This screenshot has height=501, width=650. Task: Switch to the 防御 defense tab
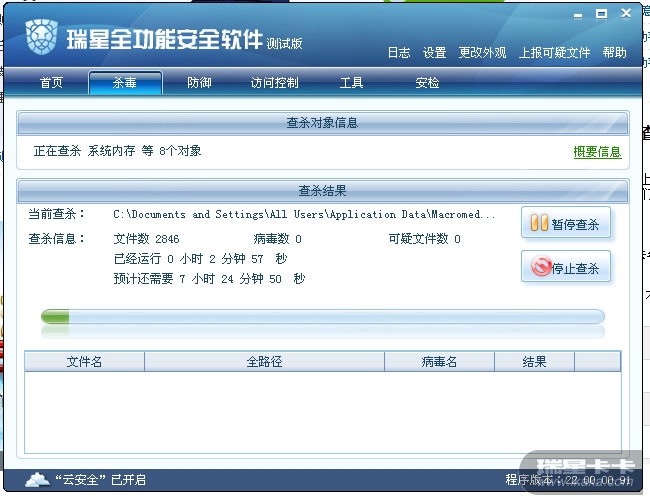(199, 82)
